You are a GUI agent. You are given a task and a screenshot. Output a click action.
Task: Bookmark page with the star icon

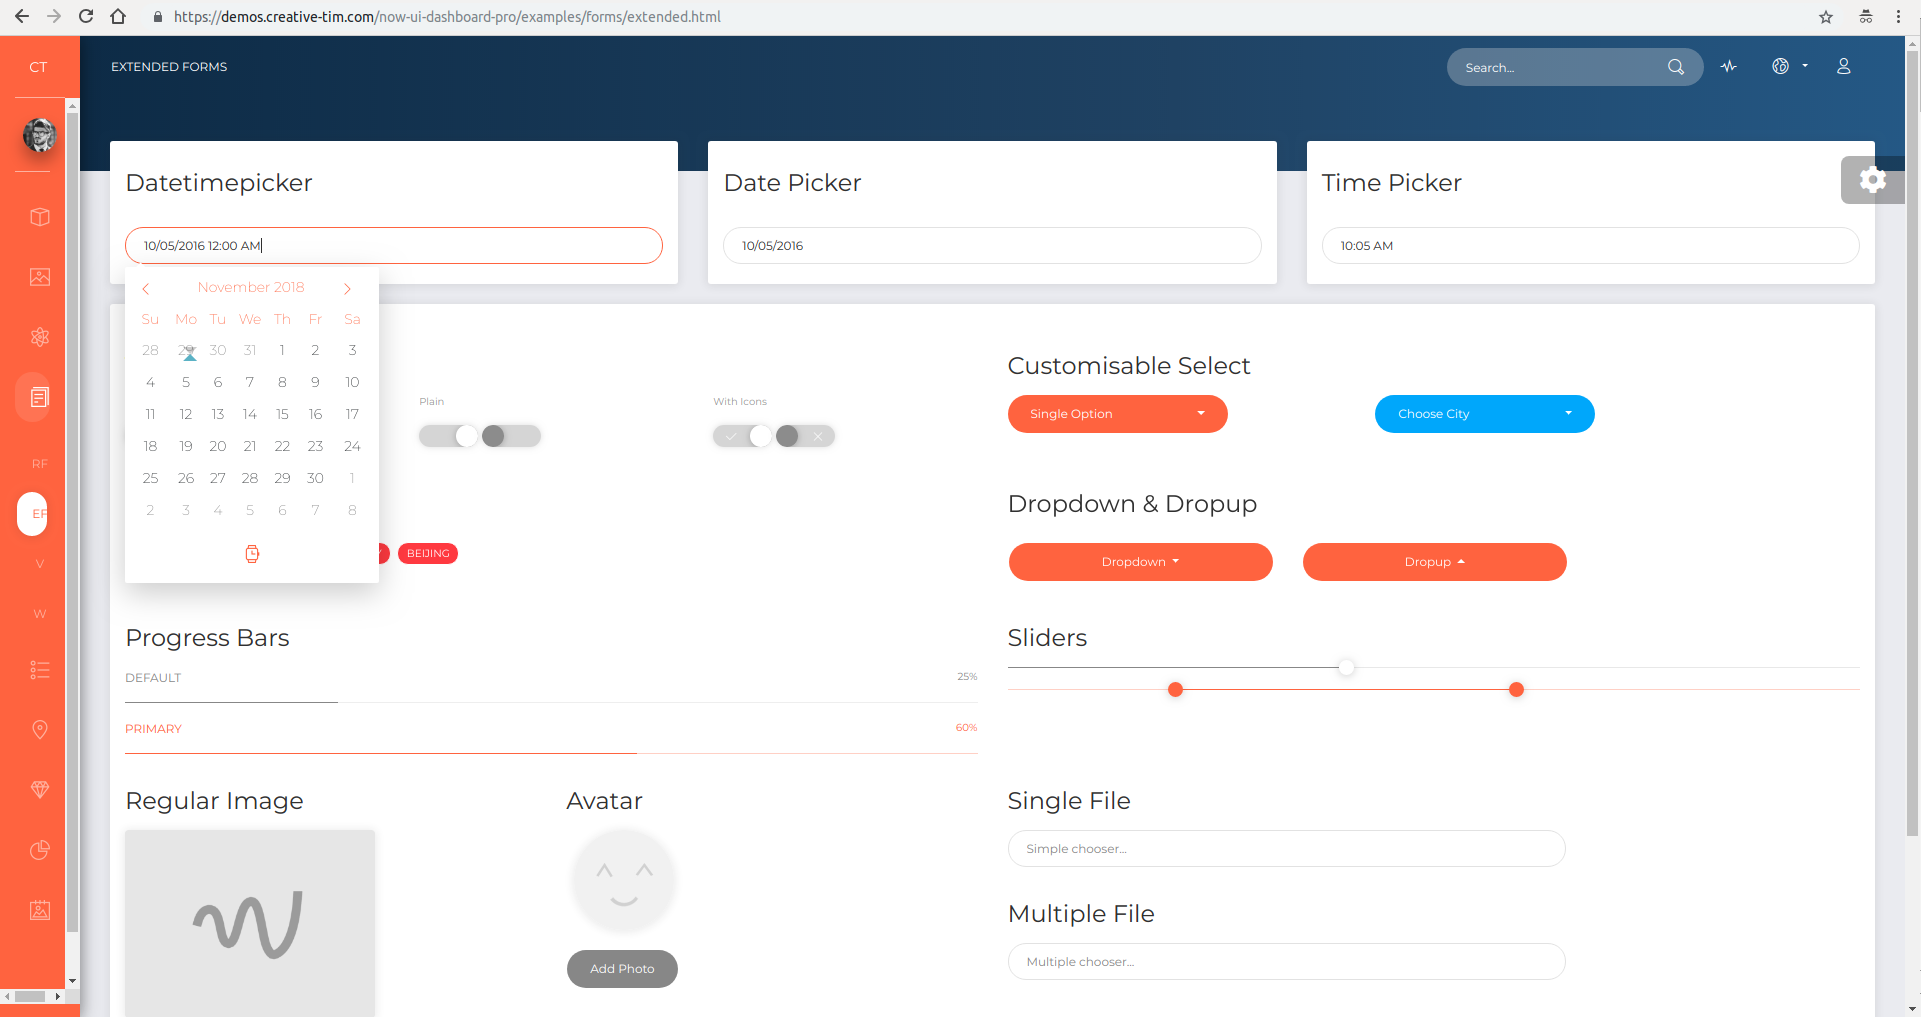pos(1826,17)
